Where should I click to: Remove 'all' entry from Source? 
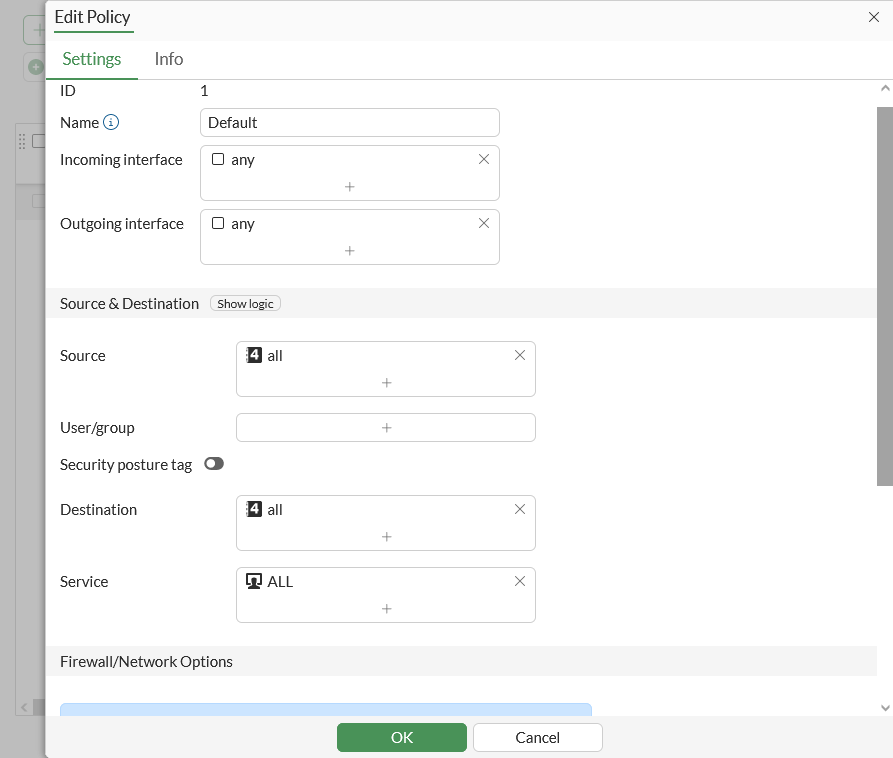coord(520,355)
